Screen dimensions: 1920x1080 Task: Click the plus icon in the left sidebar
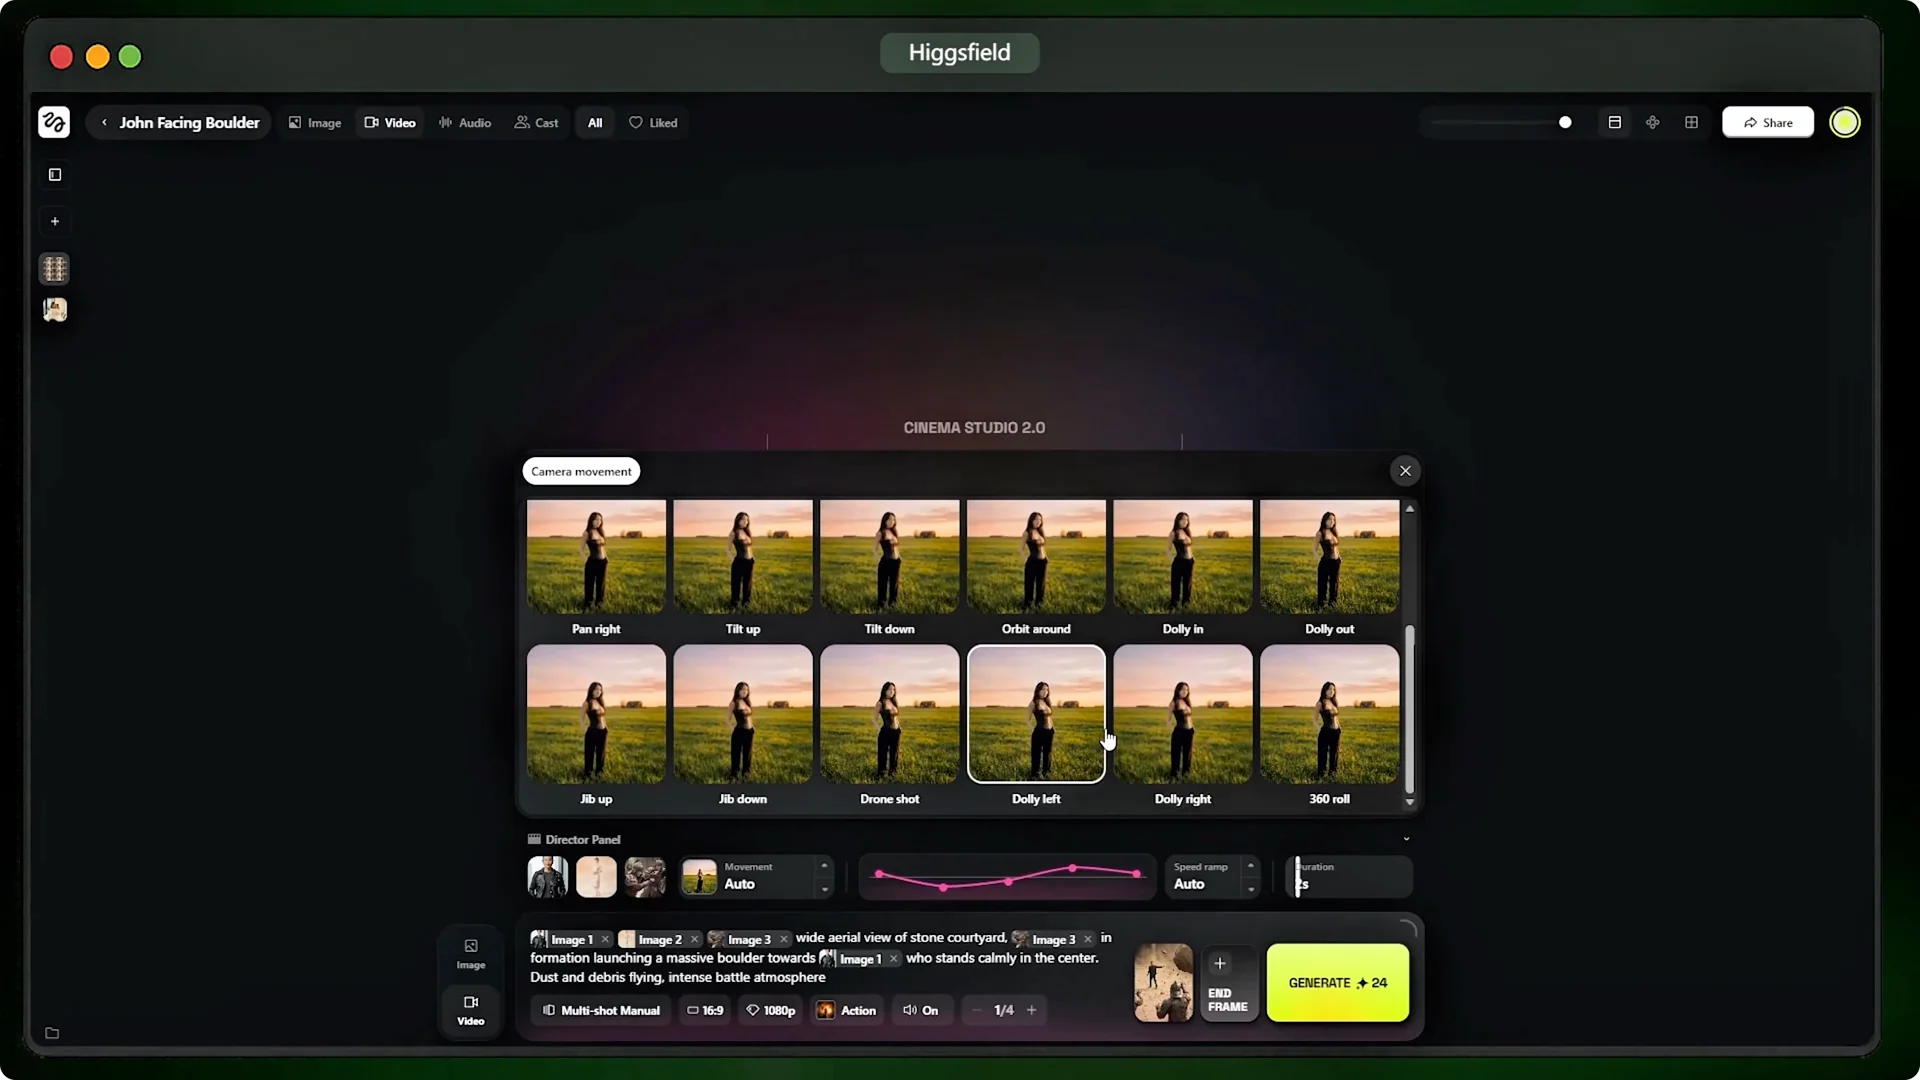[x=54, y=221]
